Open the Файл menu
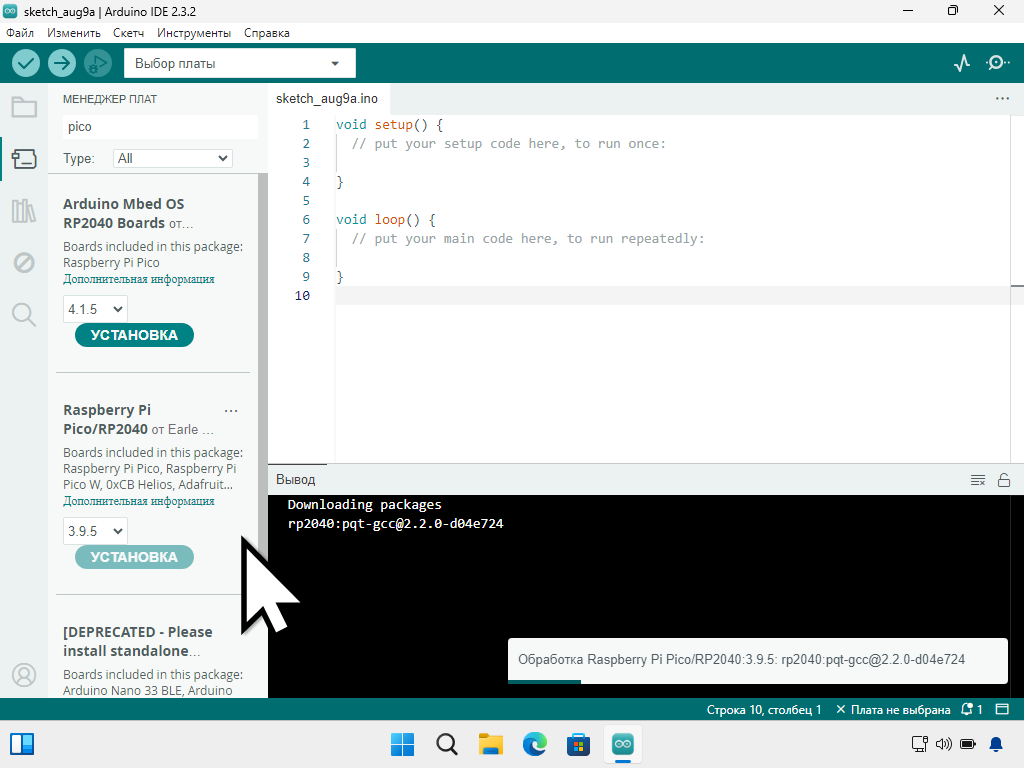This screenshot has width=1024, height=768. click(x=20, y=33)
